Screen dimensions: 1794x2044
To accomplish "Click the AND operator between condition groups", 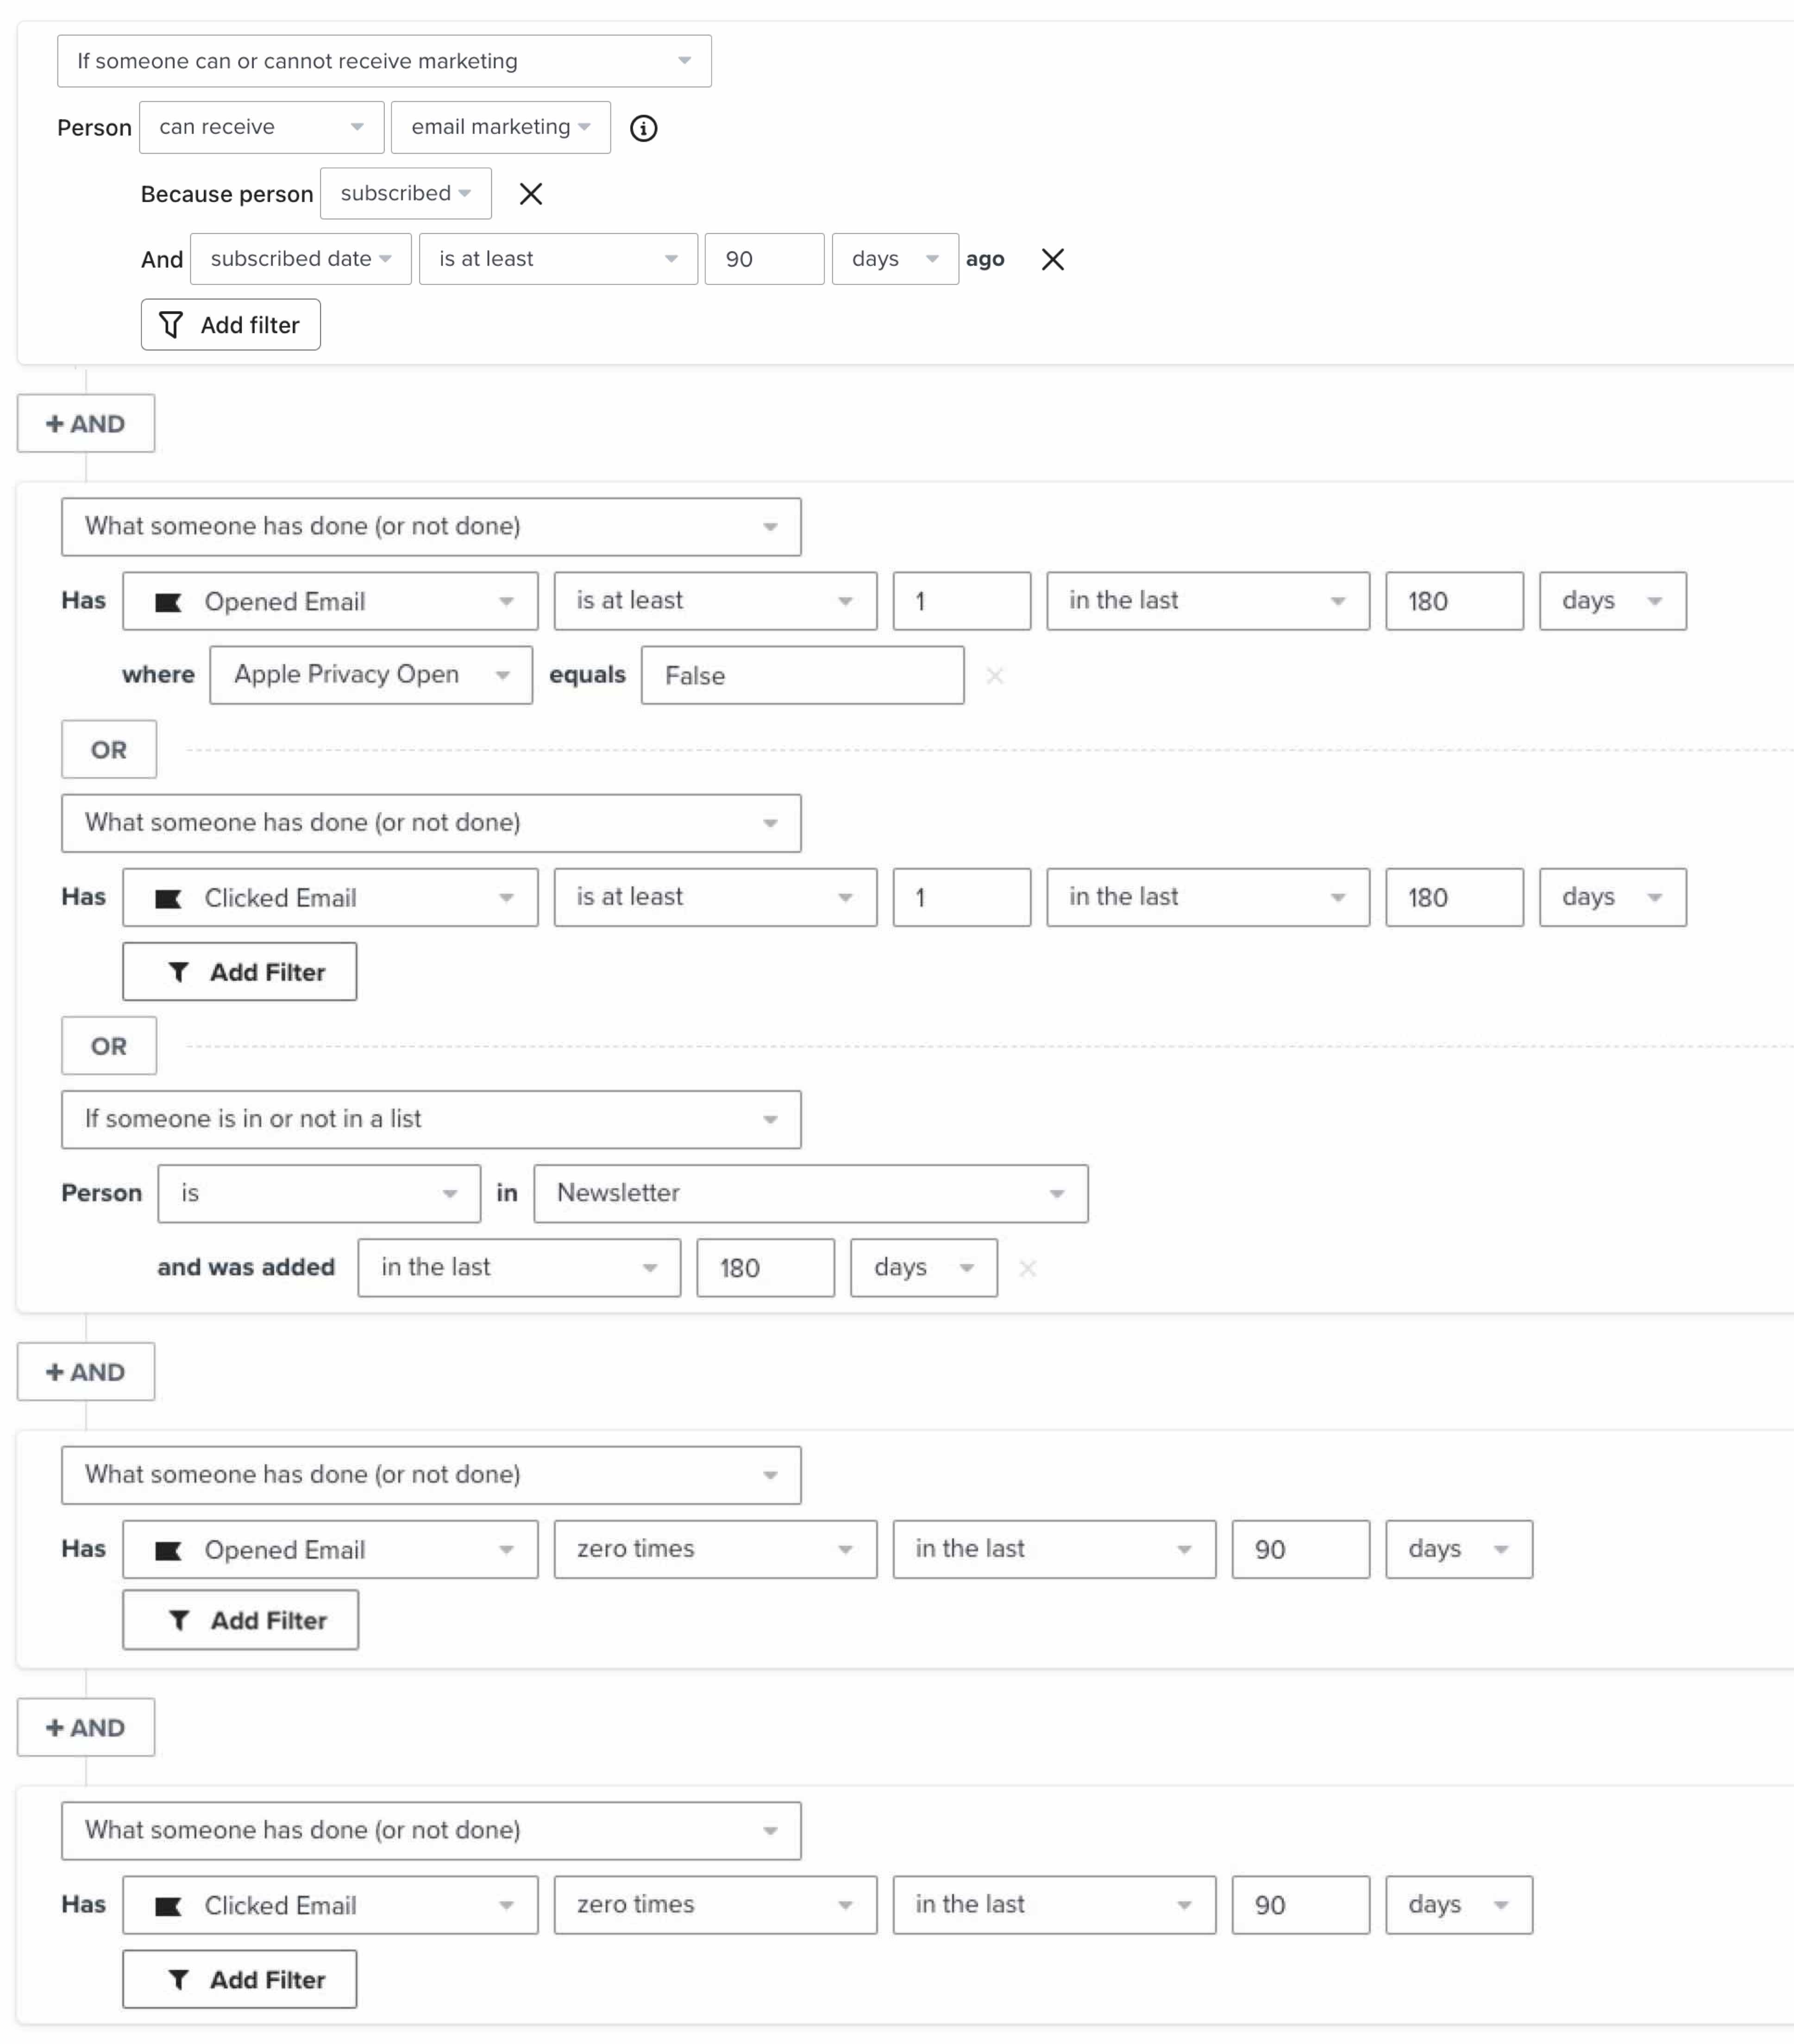I will click(87, 422).
